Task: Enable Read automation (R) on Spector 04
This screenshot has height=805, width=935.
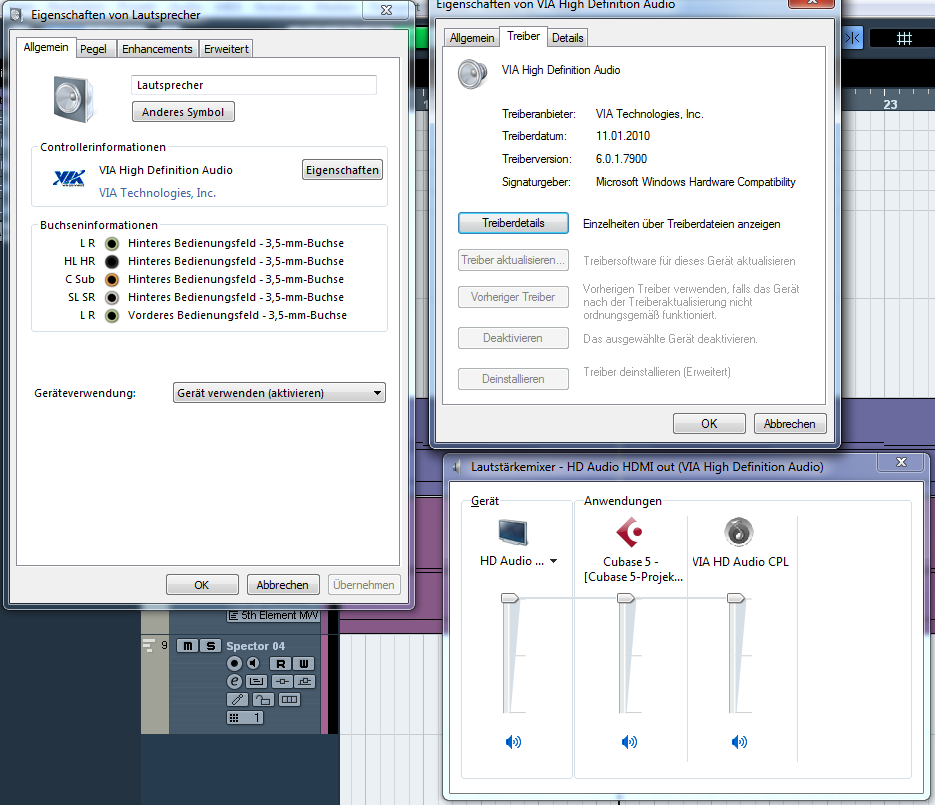Action: 281,664
